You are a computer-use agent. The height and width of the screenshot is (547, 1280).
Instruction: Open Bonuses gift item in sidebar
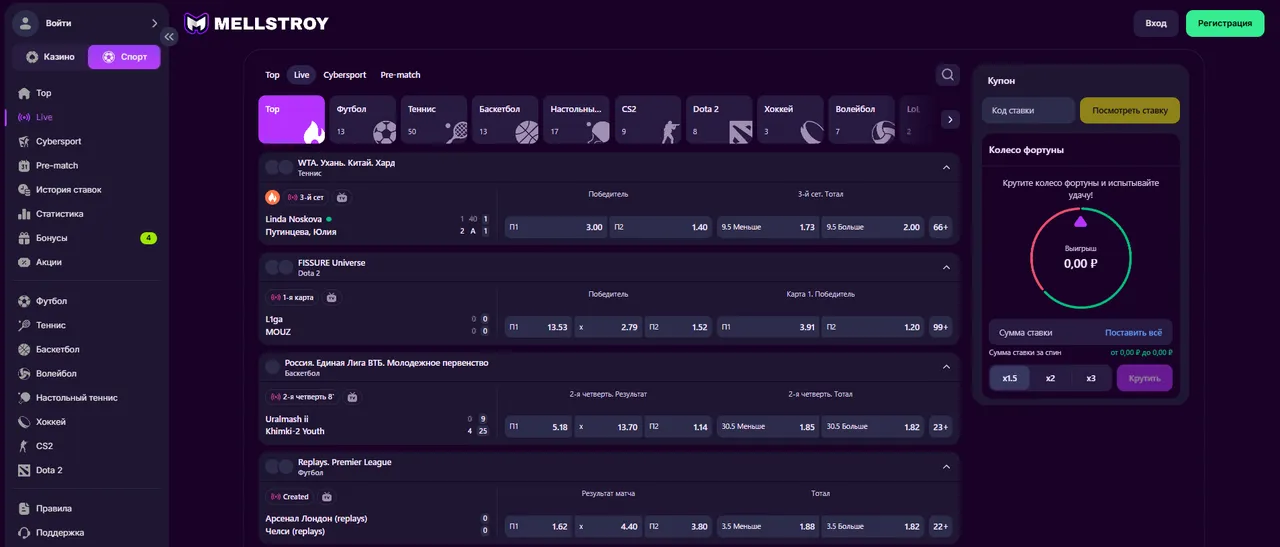51,238
